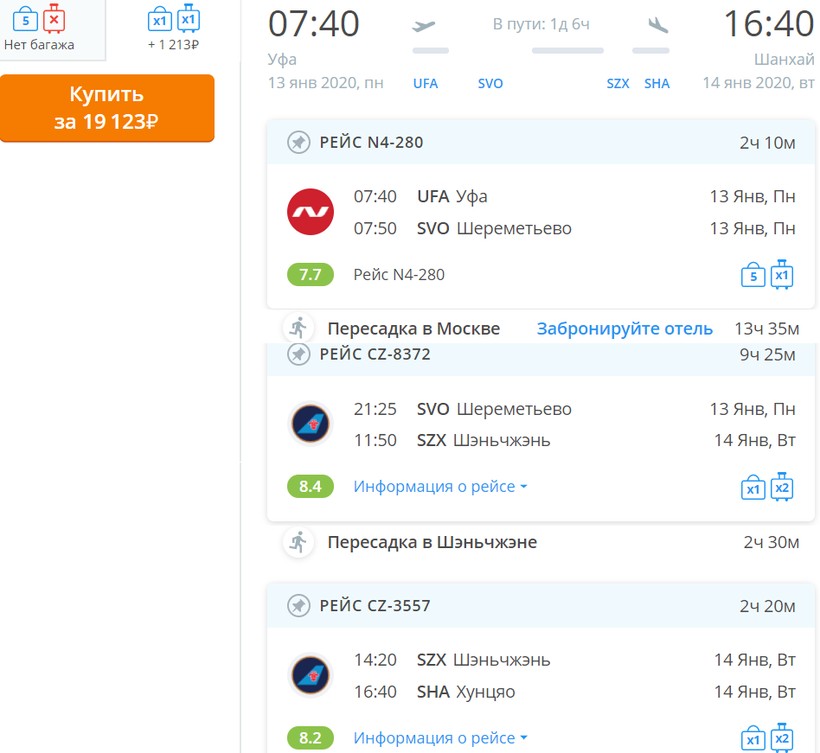Click China Southern logo on flight CZ-3557

[x=310, y=675]
